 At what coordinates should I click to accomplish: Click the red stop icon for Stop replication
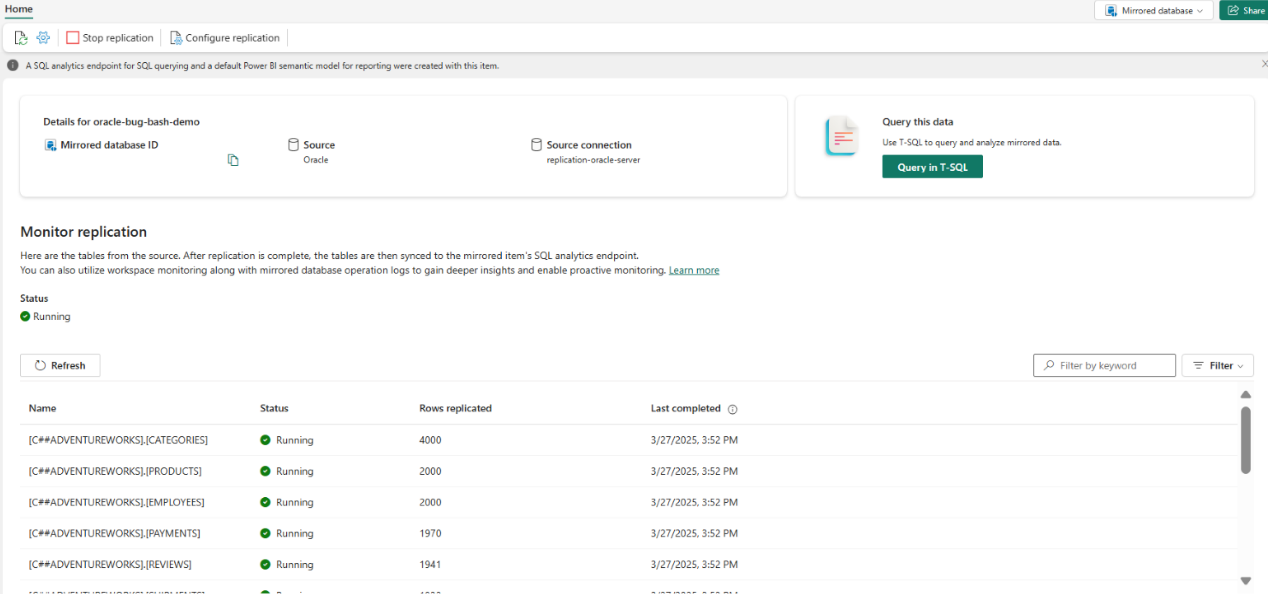click(x=71, y=37)
